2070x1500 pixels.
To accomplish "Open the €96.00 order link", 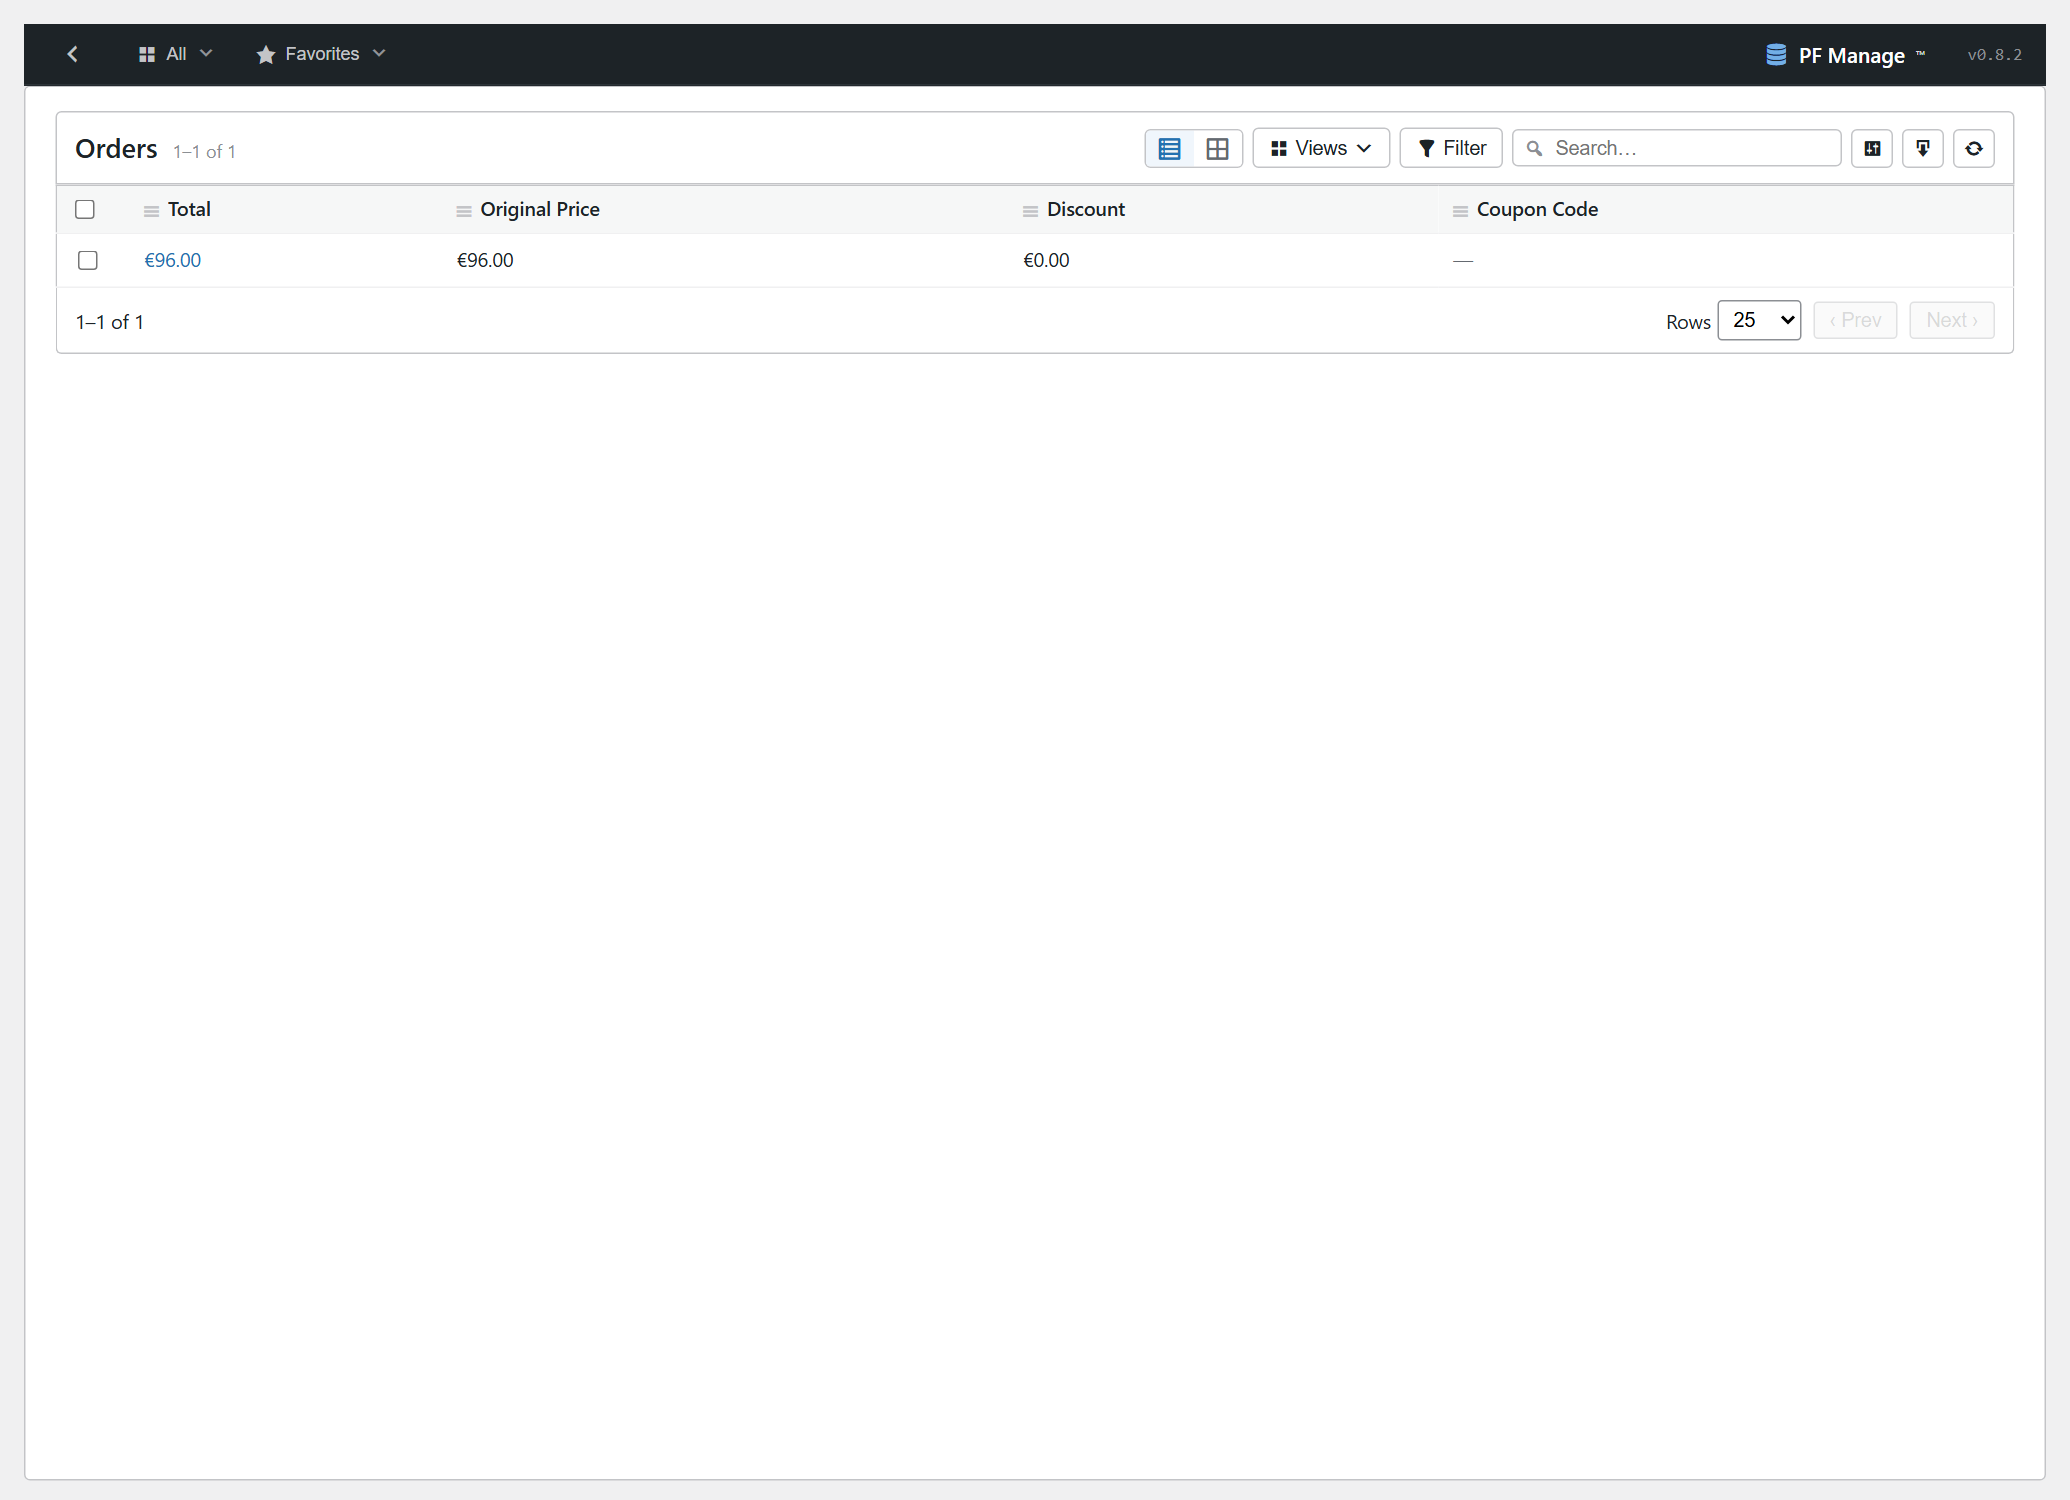I will [173, 260].
